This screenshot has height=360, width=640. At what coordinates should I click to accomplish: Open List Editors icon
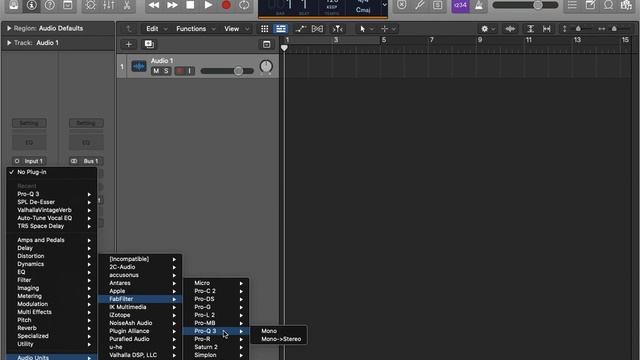coord(572,5)
